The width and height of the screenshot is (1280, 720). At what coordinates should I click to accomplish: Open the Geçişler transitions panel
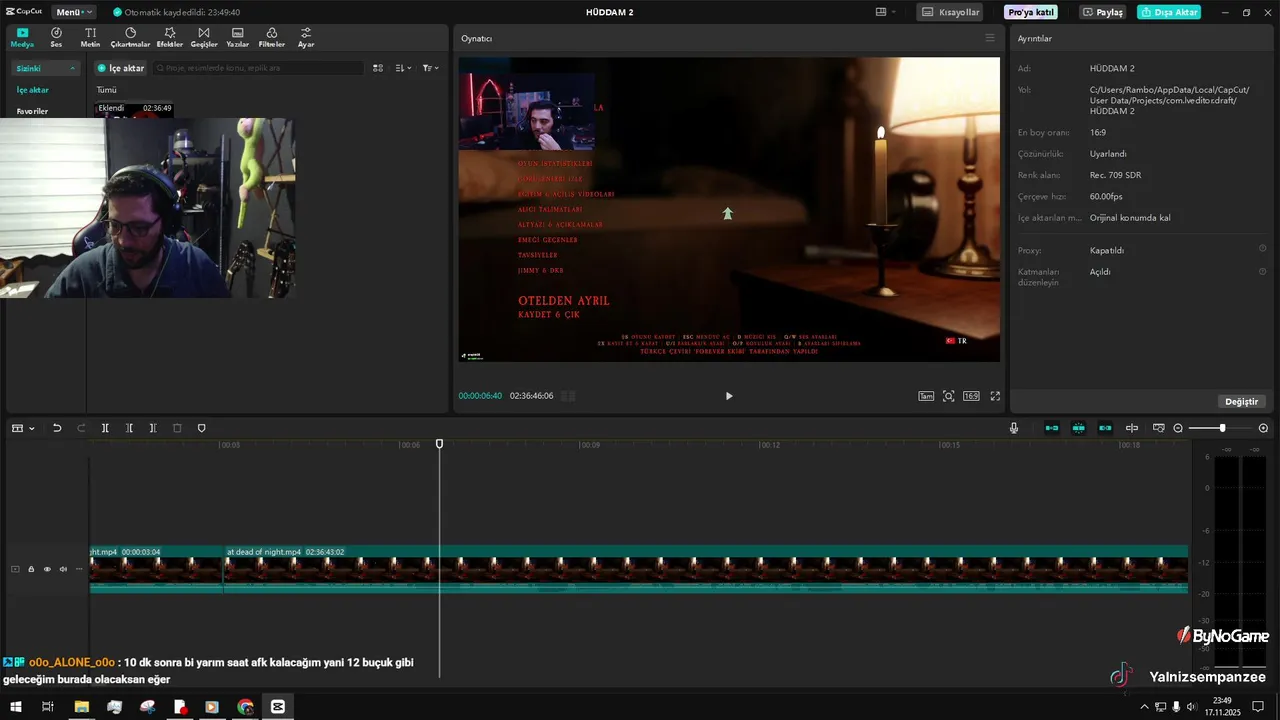pyautogui.click(x=204, y=38)
